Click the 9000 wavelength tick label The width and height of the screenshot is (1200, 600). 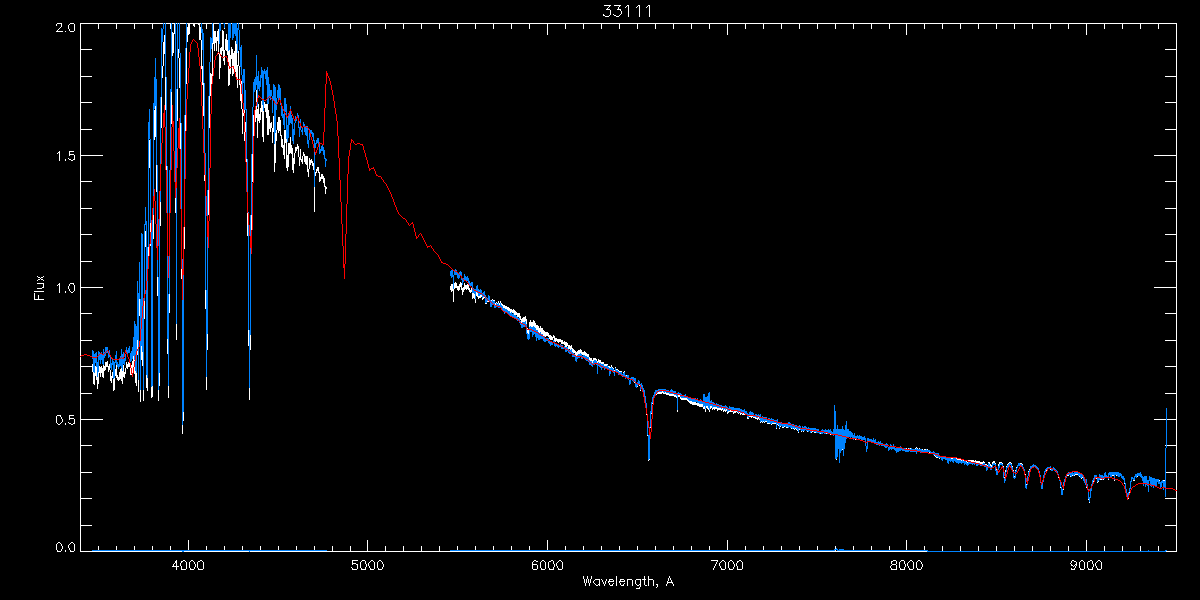coord(1086,565)
